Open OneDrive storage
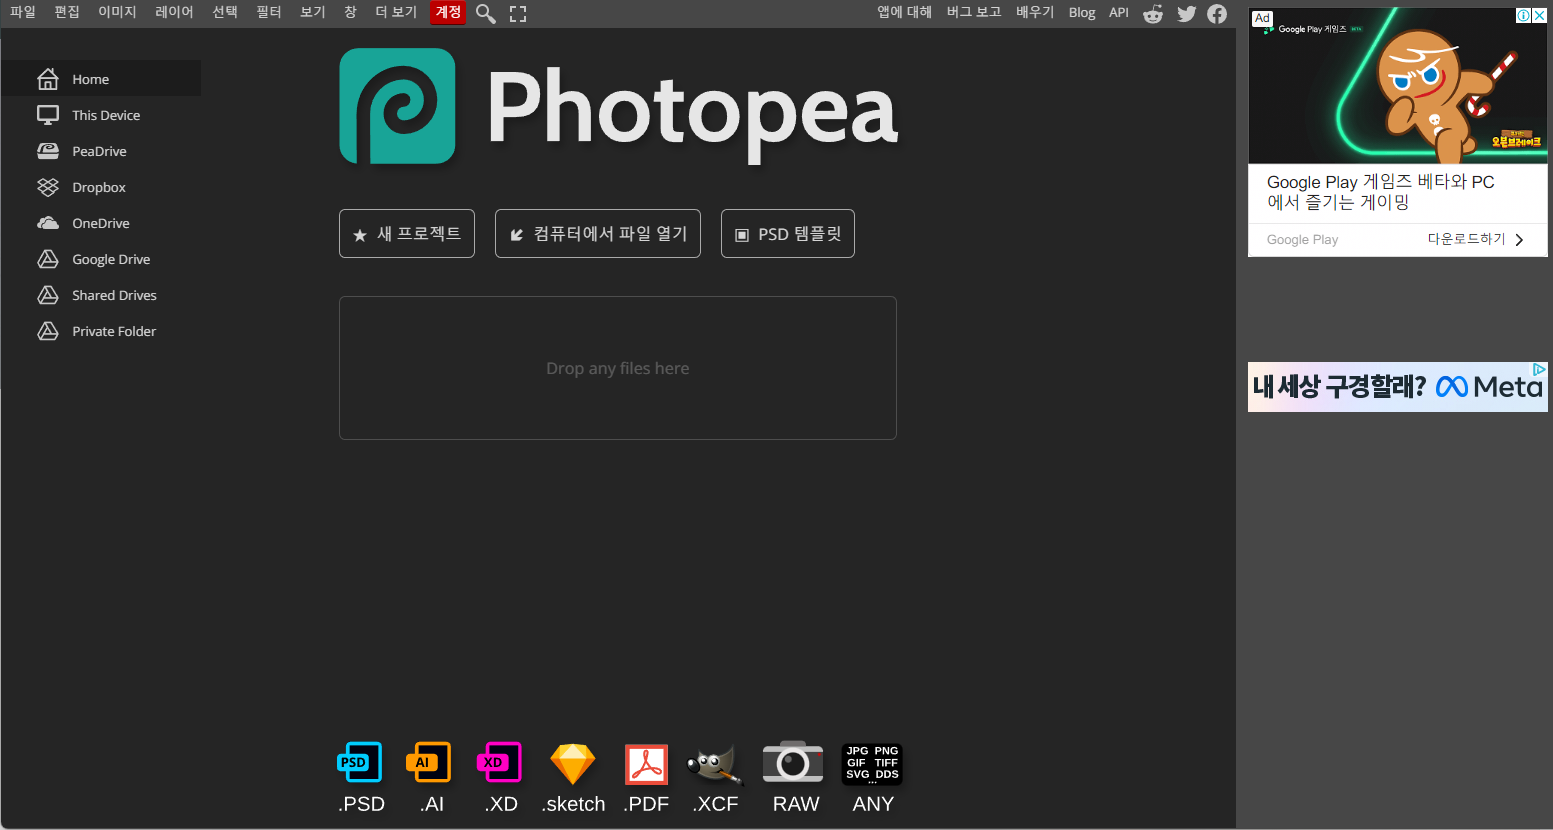Image resolution: width=1553 pixels, height=830 pixels. point(101,223)
